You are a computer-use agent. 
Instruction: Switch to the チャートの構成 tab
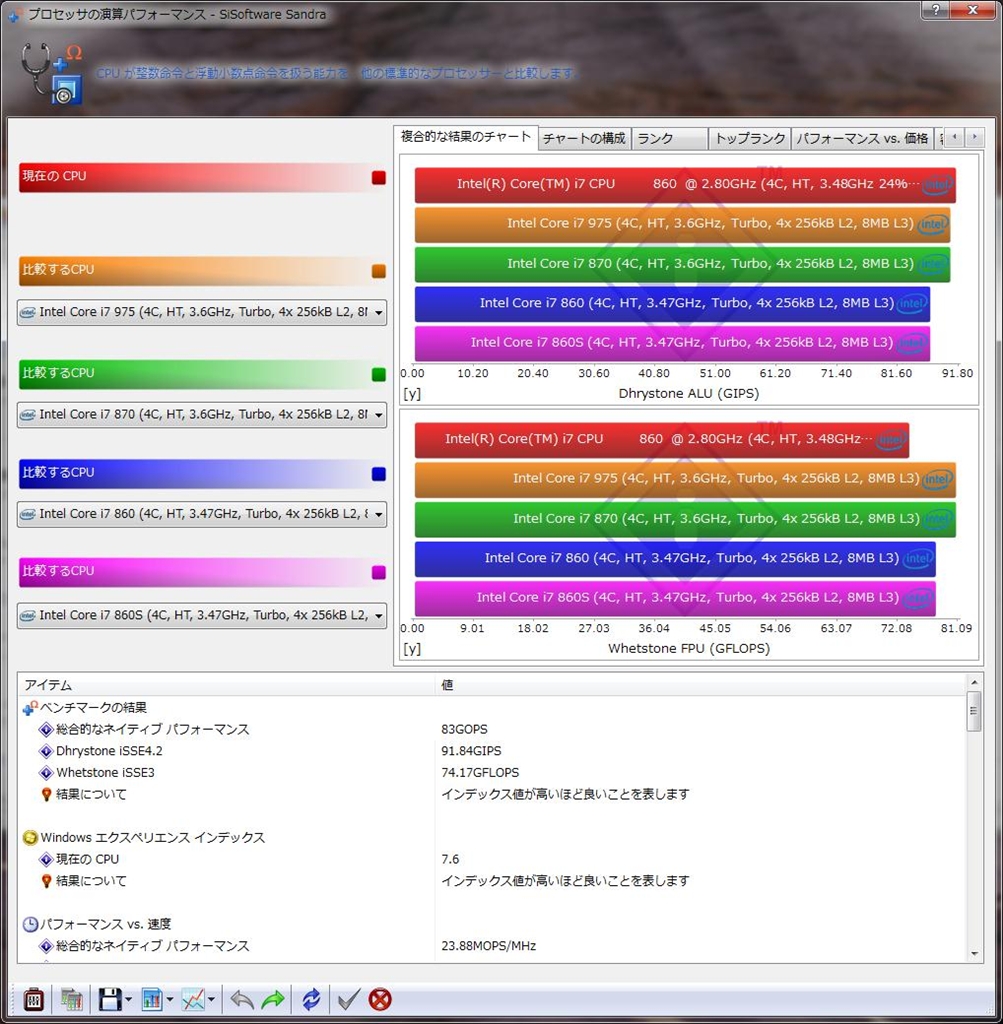click(x=584, y=138)
